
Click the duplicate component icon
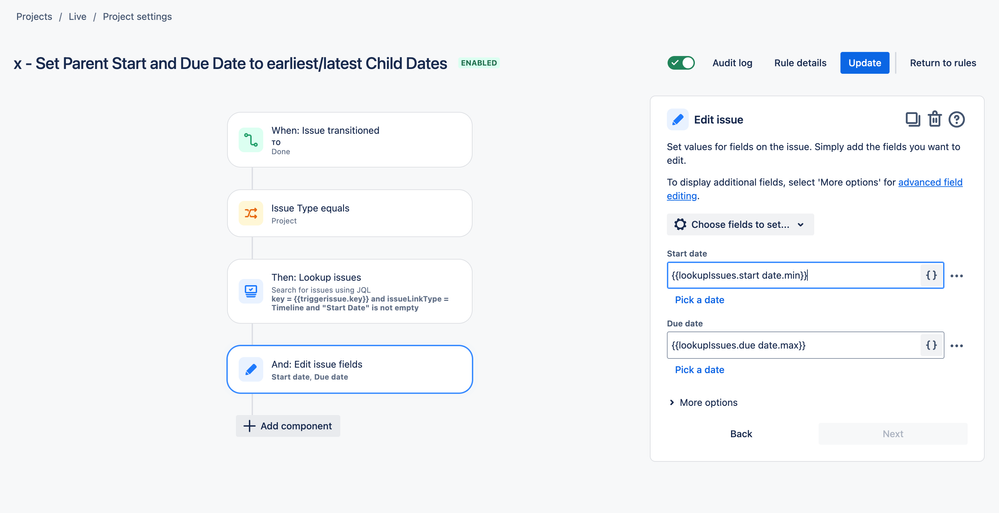pyautogui.click(x=912, y=119)
